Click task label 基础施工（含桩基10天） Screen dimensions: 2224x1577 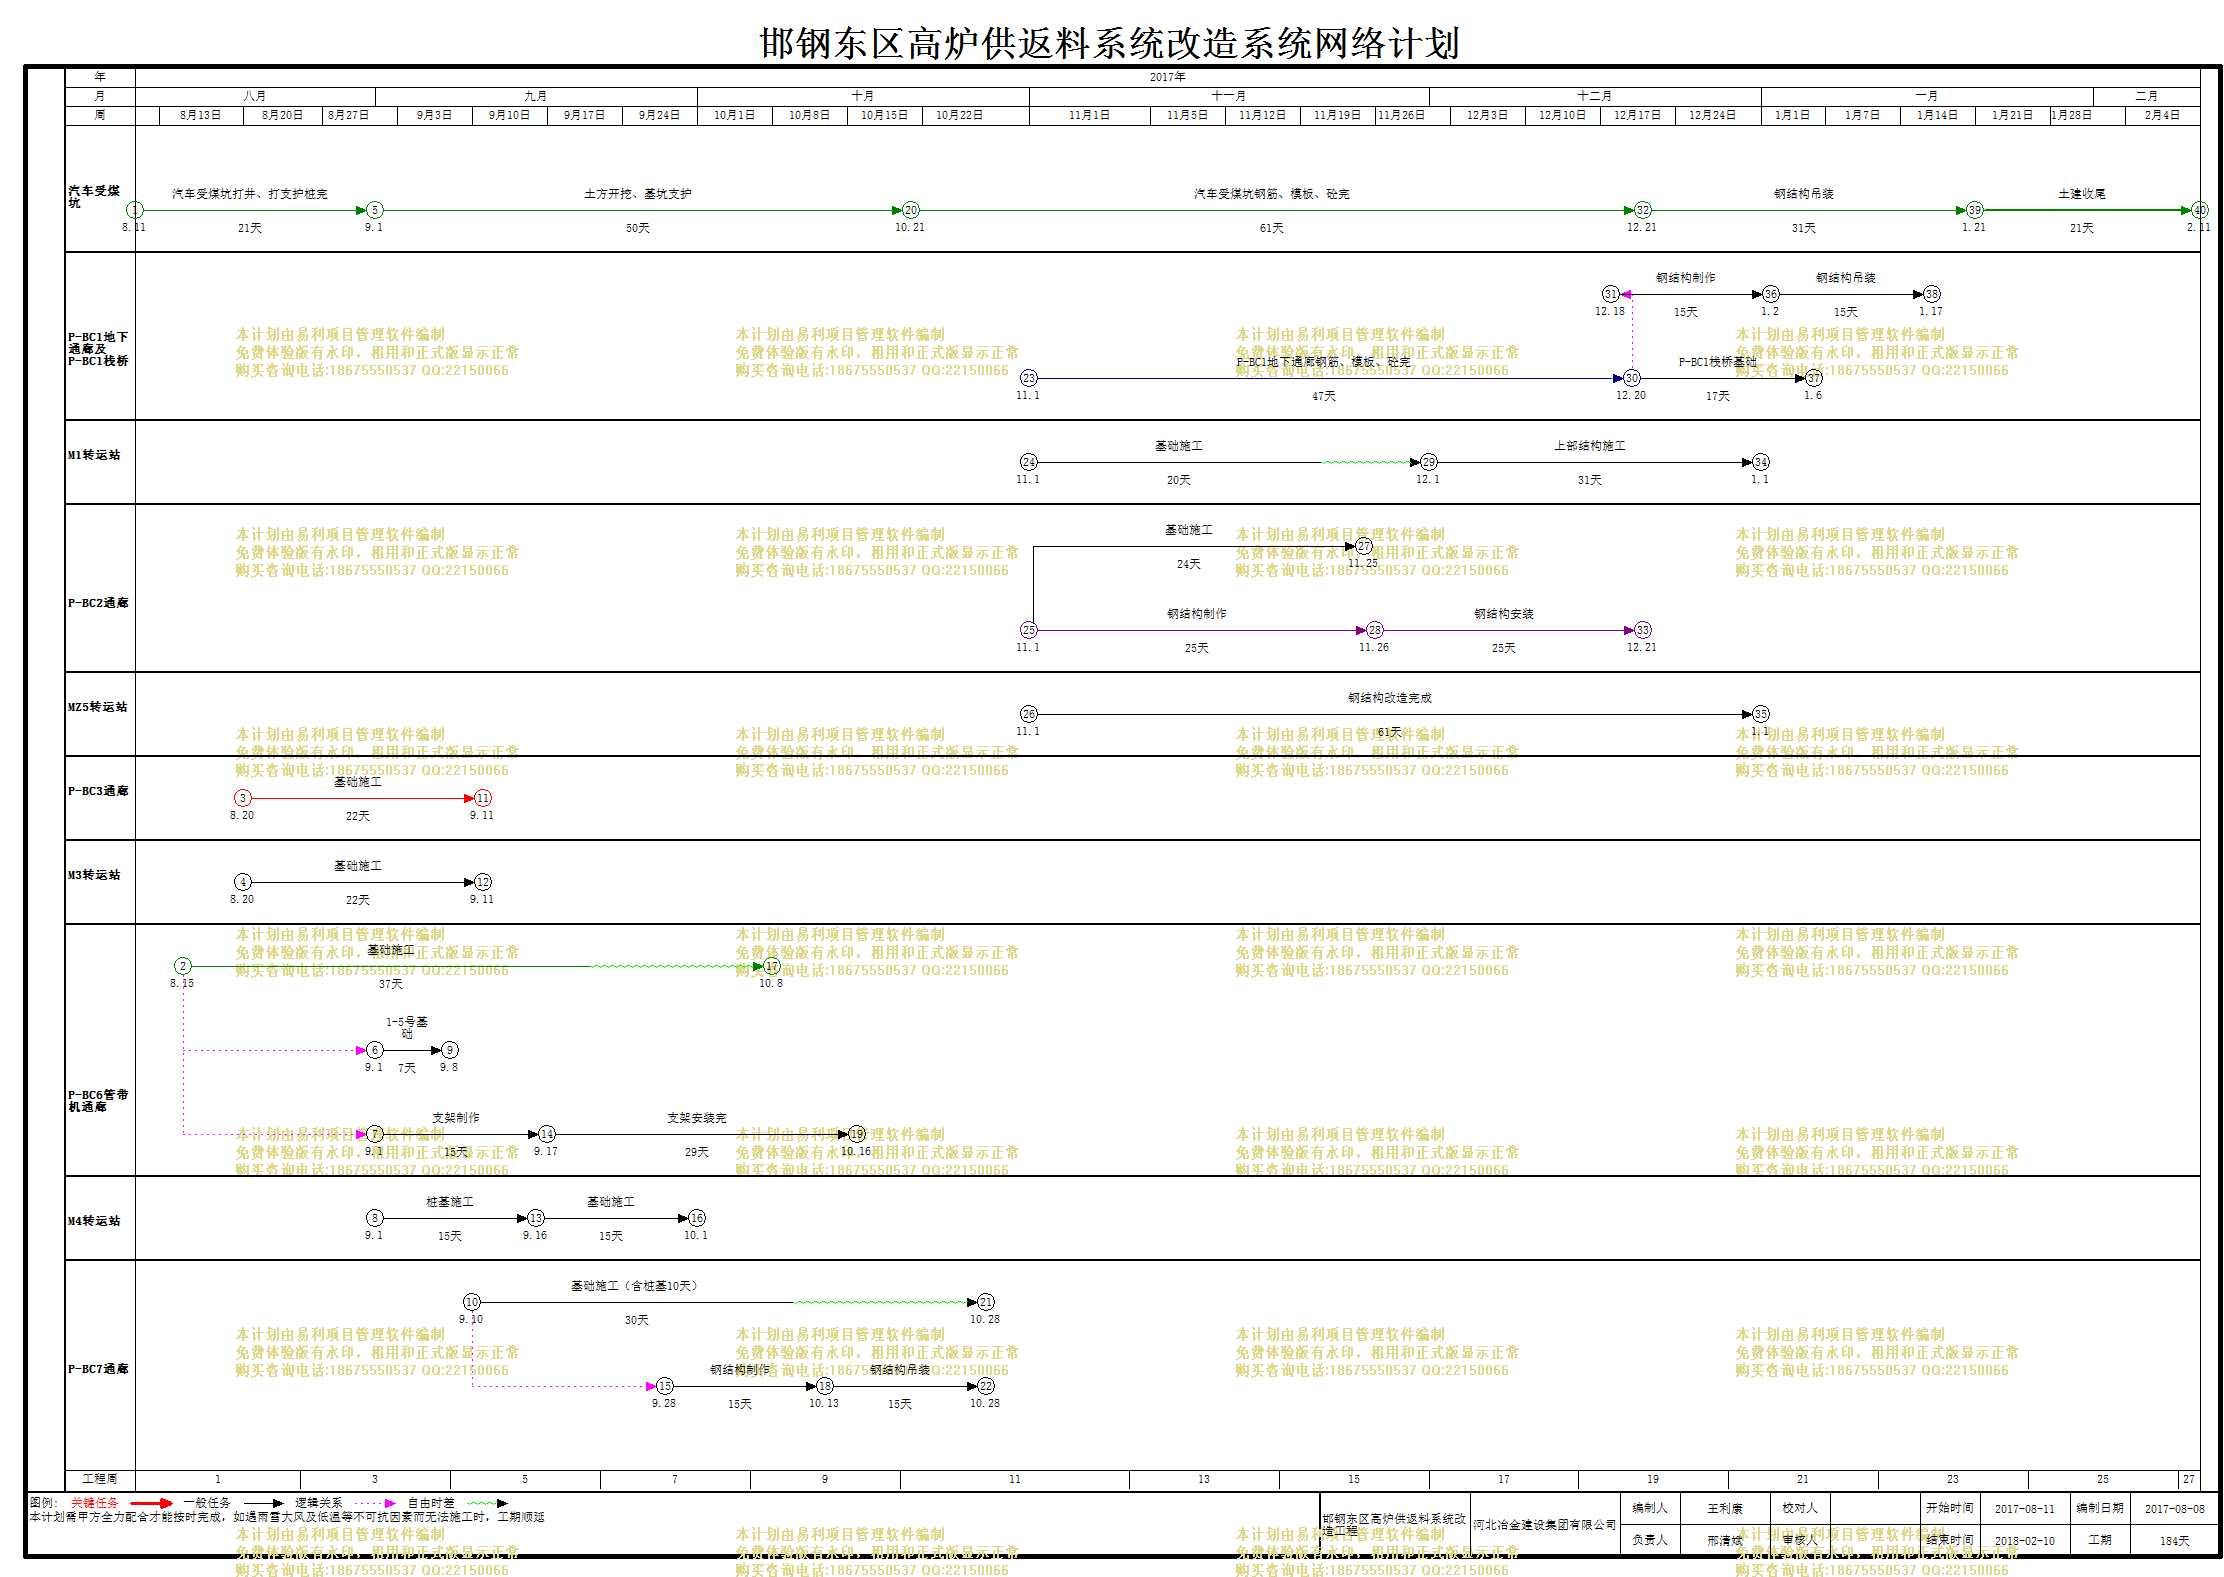[634, 1286]
